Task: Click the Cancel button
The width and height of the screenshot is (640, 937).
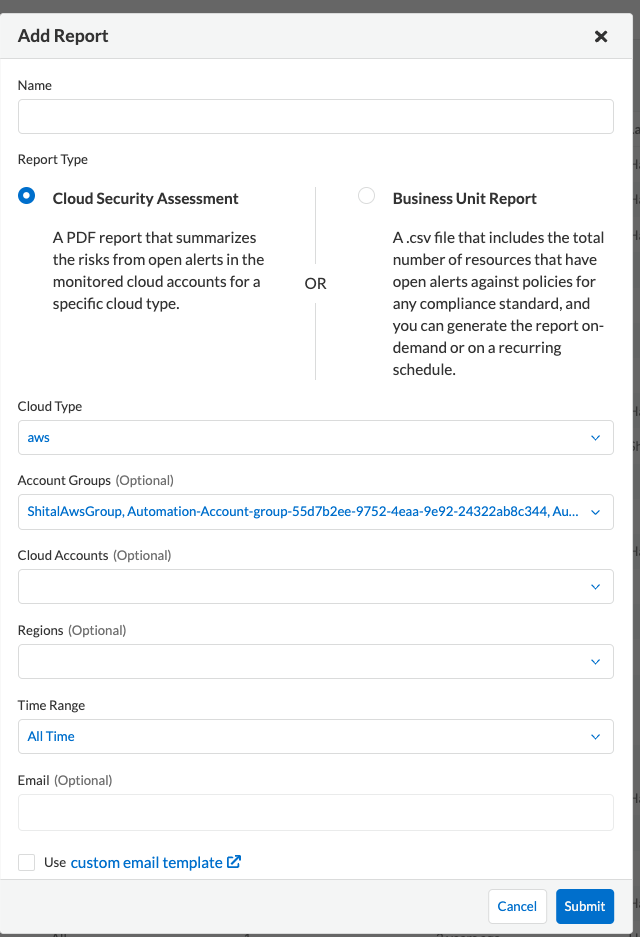Action: (x=517, y=906)
